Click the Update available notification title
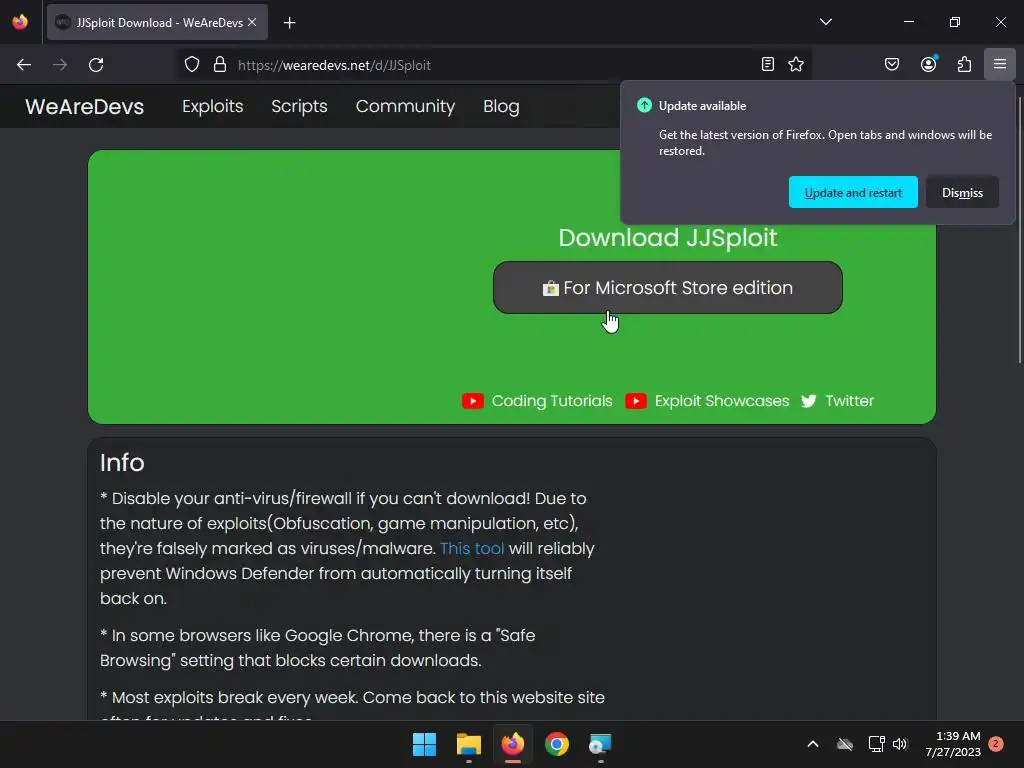 pyautogui.click(x=702, y=106)
